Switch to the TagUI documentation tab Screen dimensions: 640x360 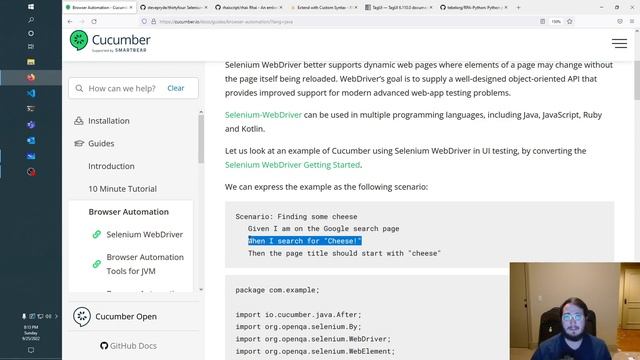[x=398, y=7]
